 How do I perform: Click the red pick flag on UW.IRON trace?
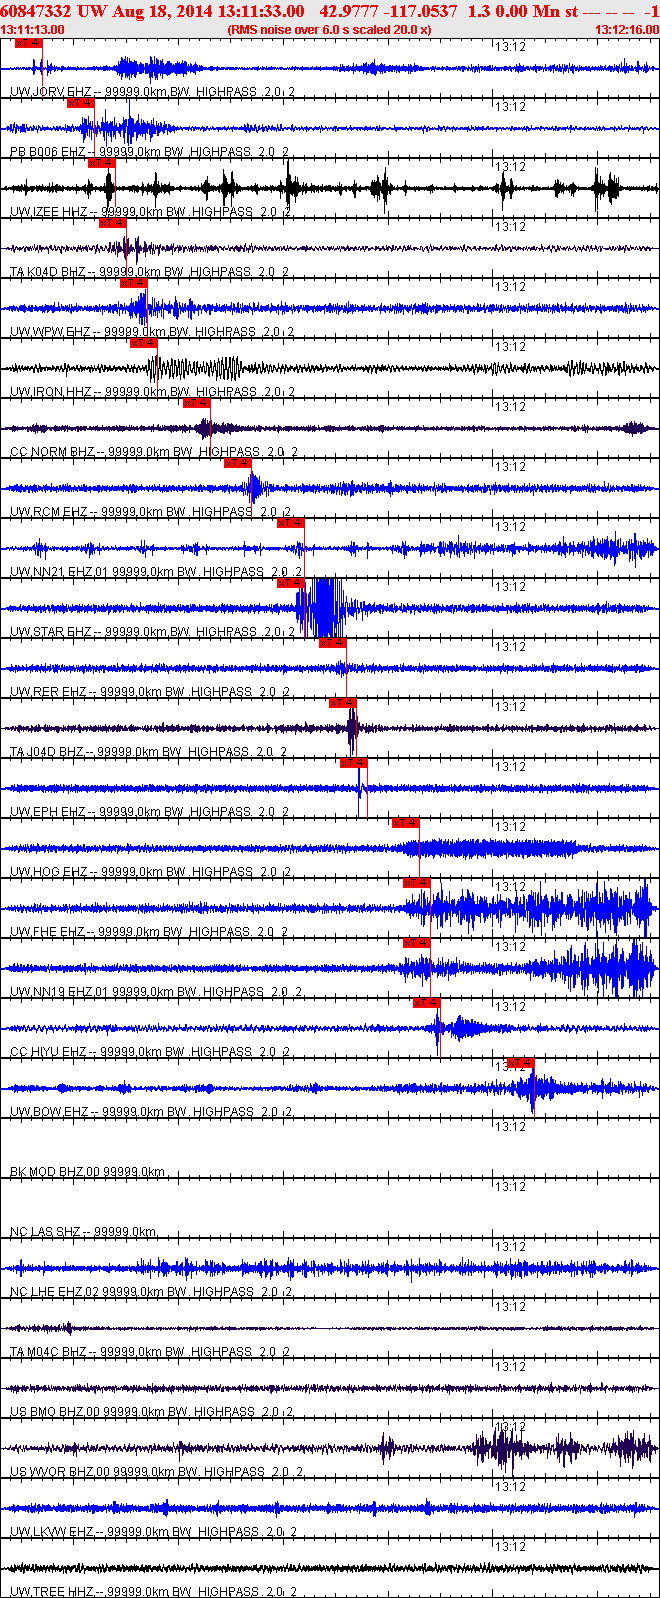tap(144, 343)
